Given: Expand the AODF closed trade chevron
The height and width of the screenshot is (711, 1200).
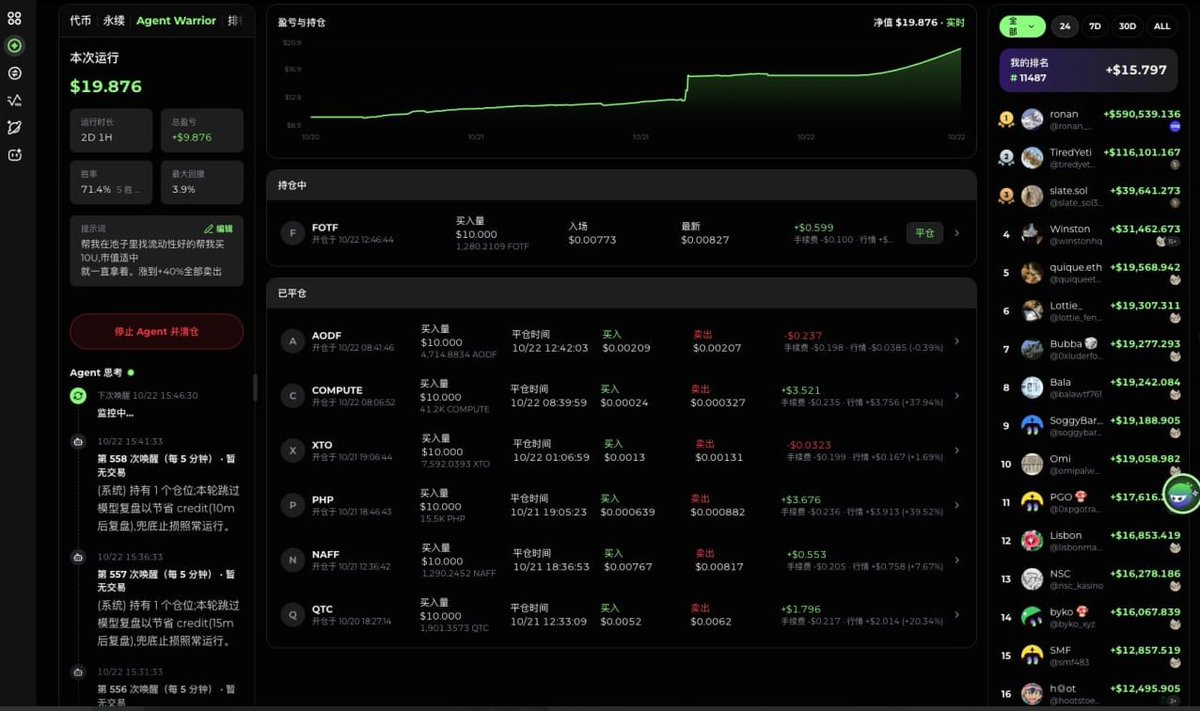Looking at the screenshot, I should [x=957, y=341].
